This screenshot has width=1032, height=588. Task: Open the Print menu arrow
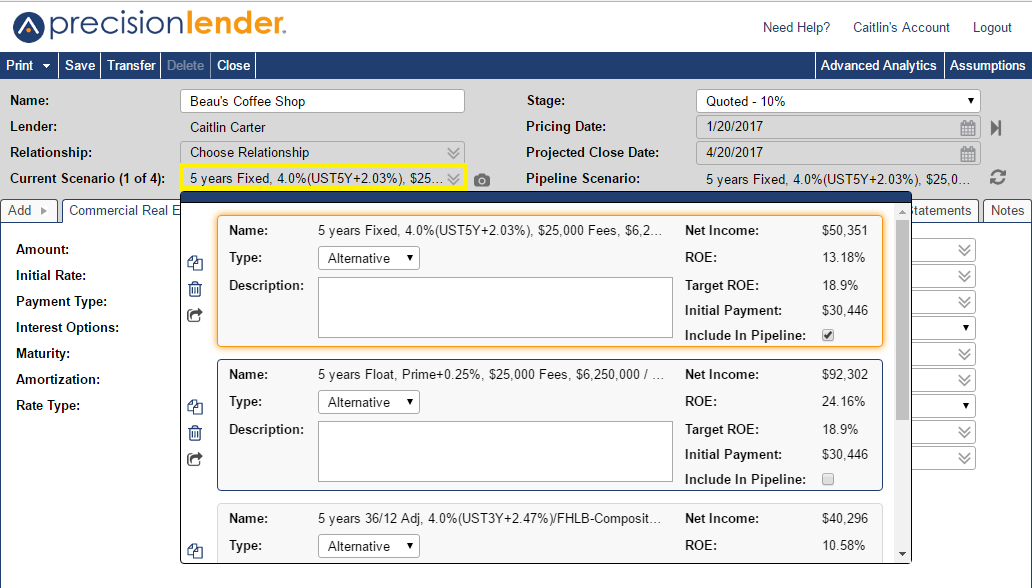tap(46, 66)
